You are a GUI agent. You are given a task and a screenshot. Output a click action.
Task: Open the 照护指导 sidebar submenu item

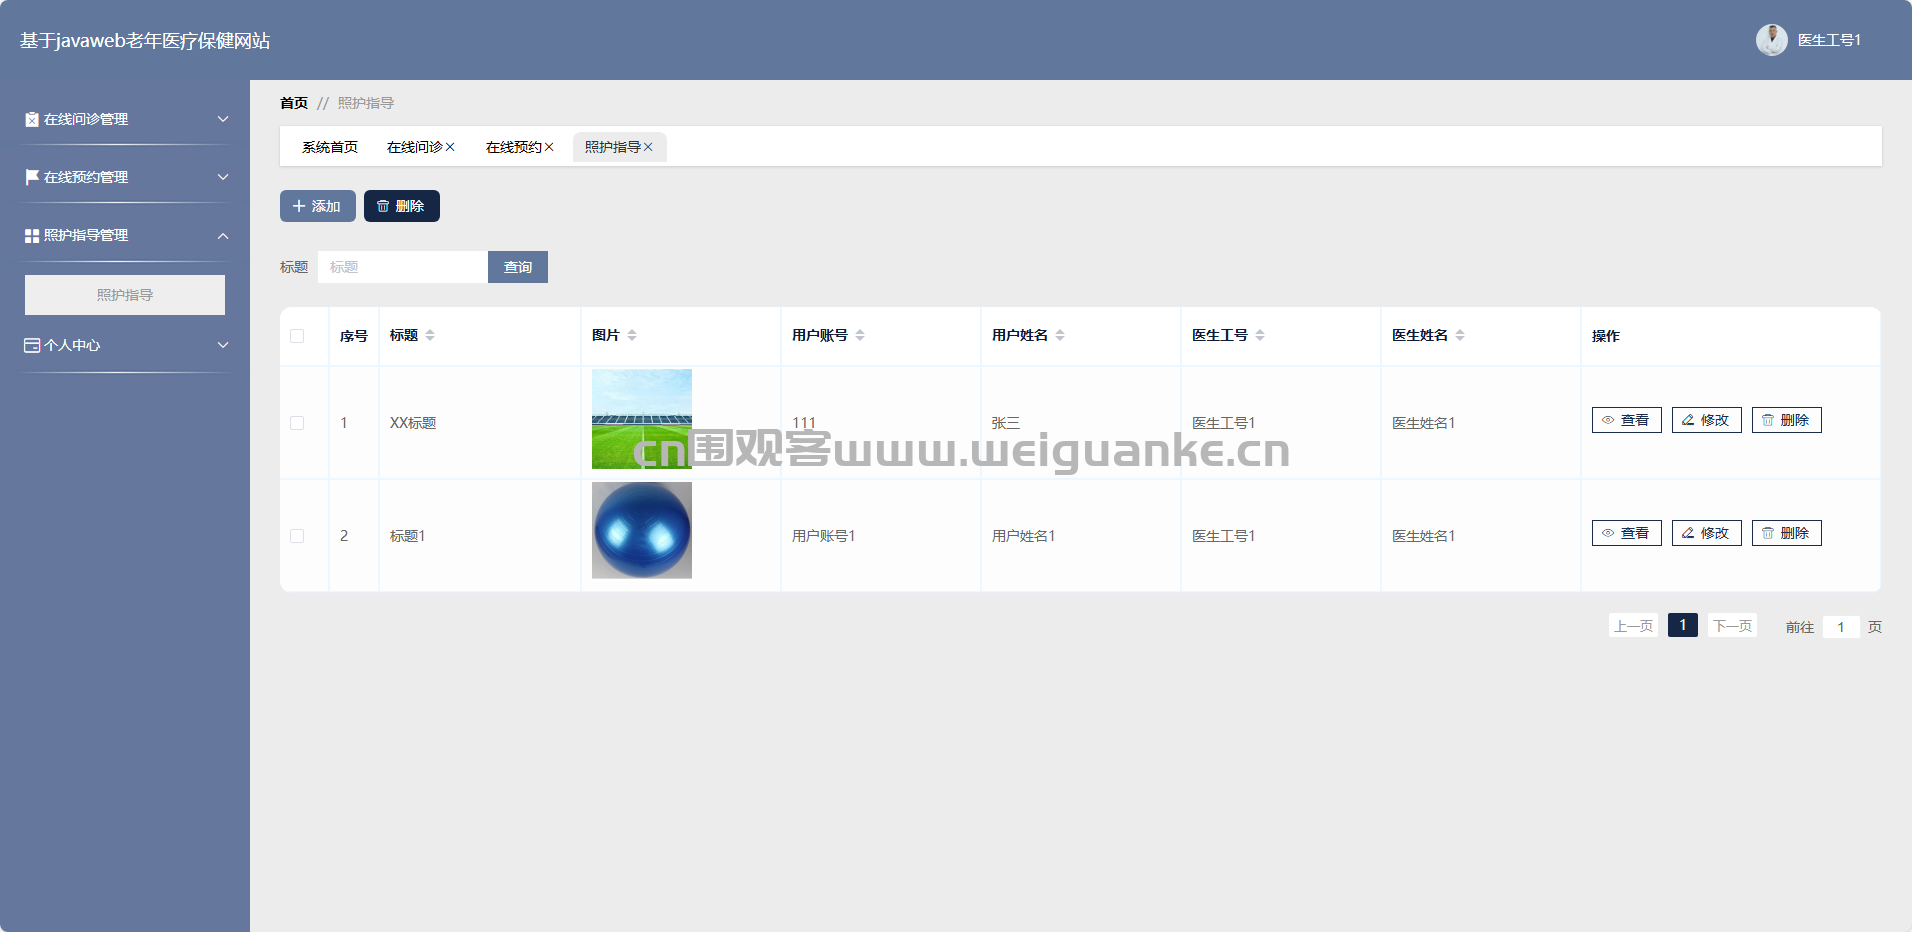[x=125, y=295]
